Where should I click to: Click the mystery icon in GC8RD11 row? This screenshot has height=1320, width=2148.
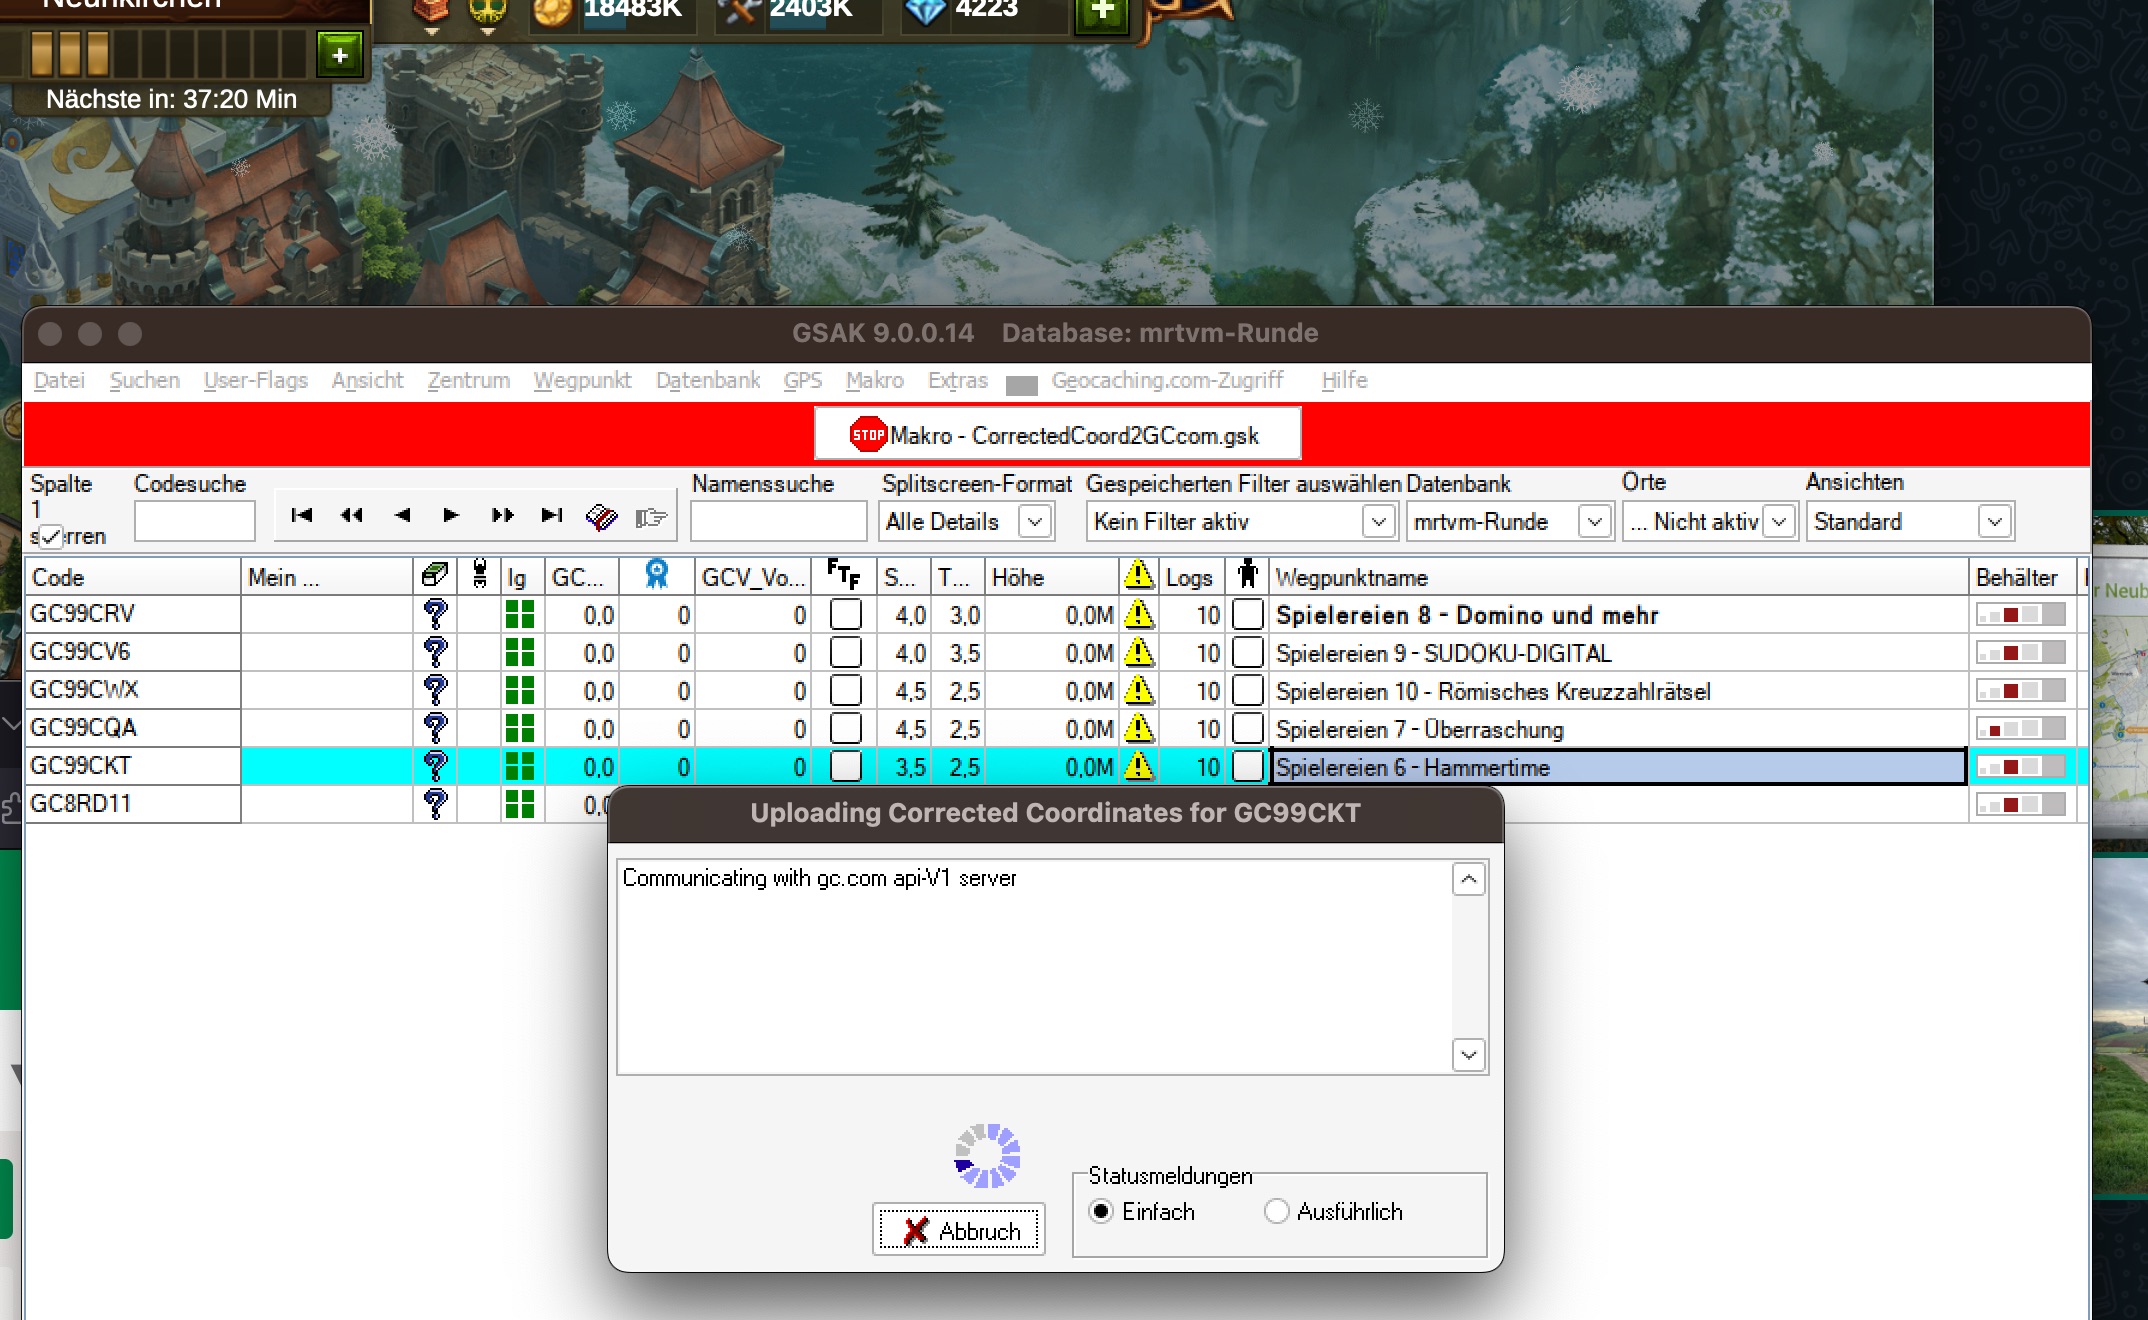[435, 804]
